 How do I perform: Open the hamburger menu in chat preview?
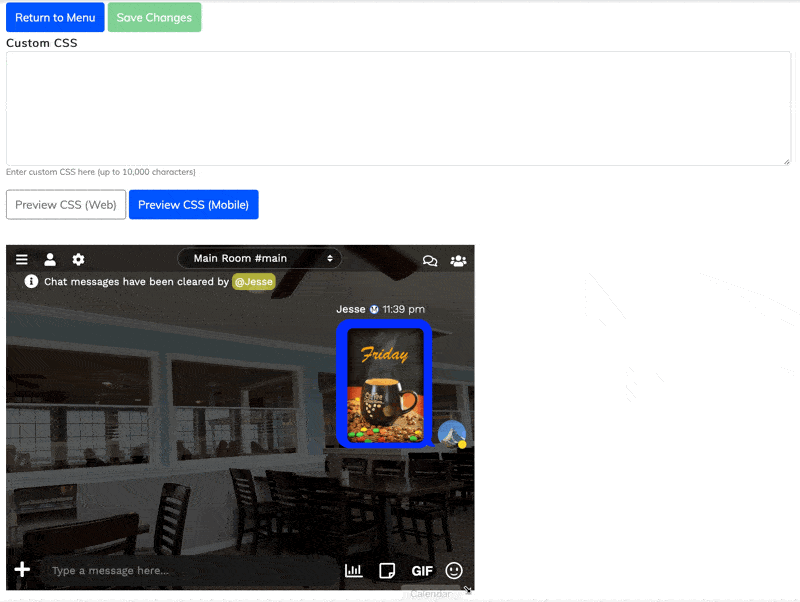tap(22, 260)
